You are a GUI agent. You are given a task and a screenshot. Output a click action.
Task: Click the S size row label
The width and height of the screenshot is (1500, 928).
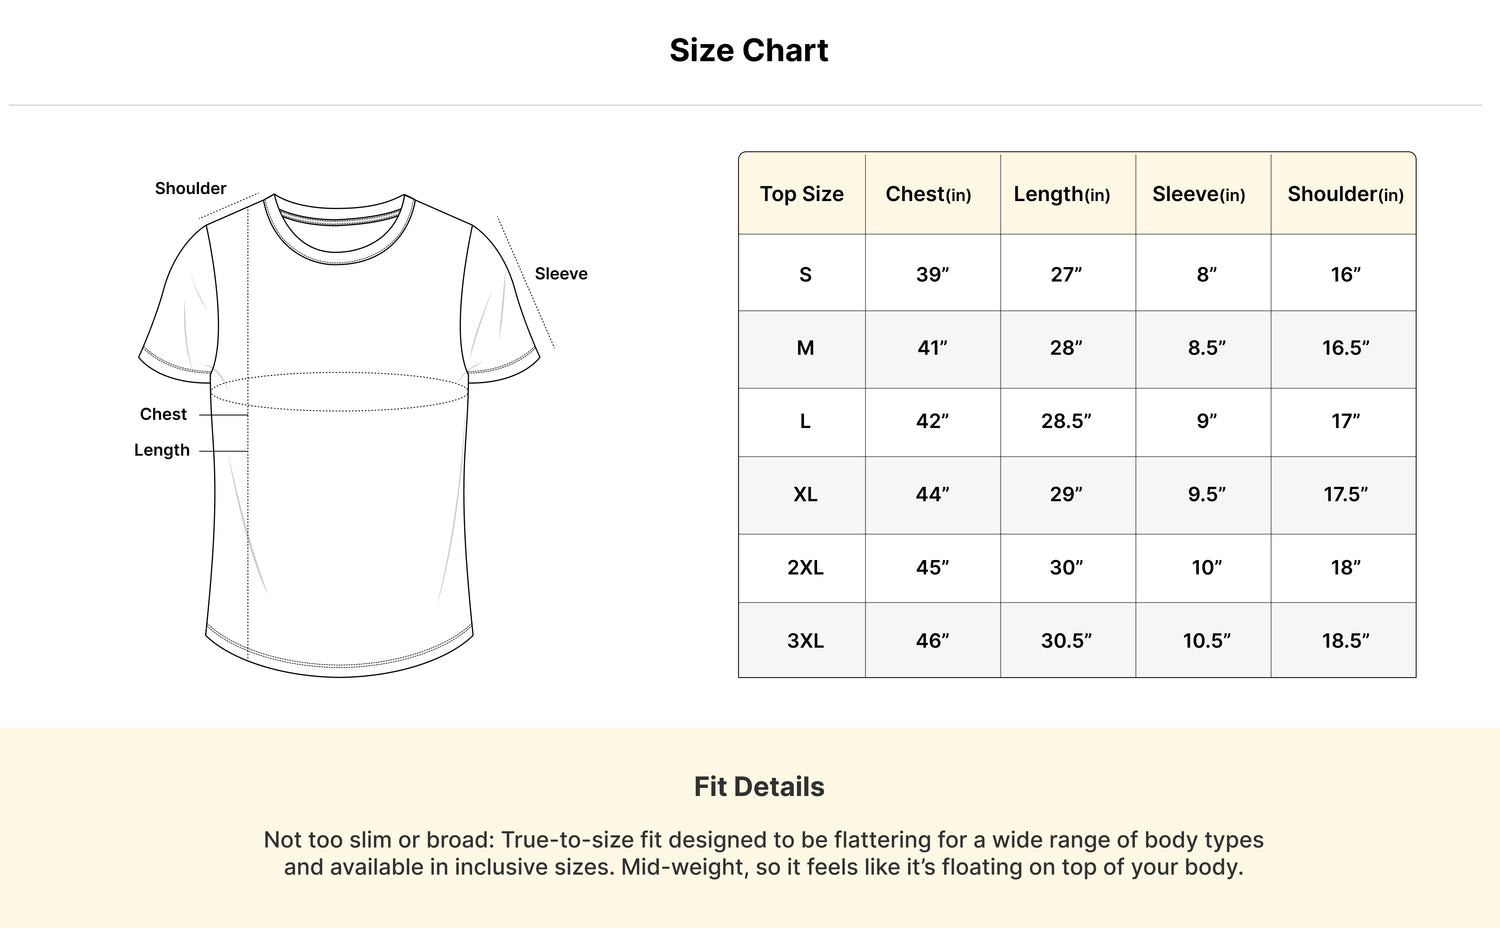(805, 274)
